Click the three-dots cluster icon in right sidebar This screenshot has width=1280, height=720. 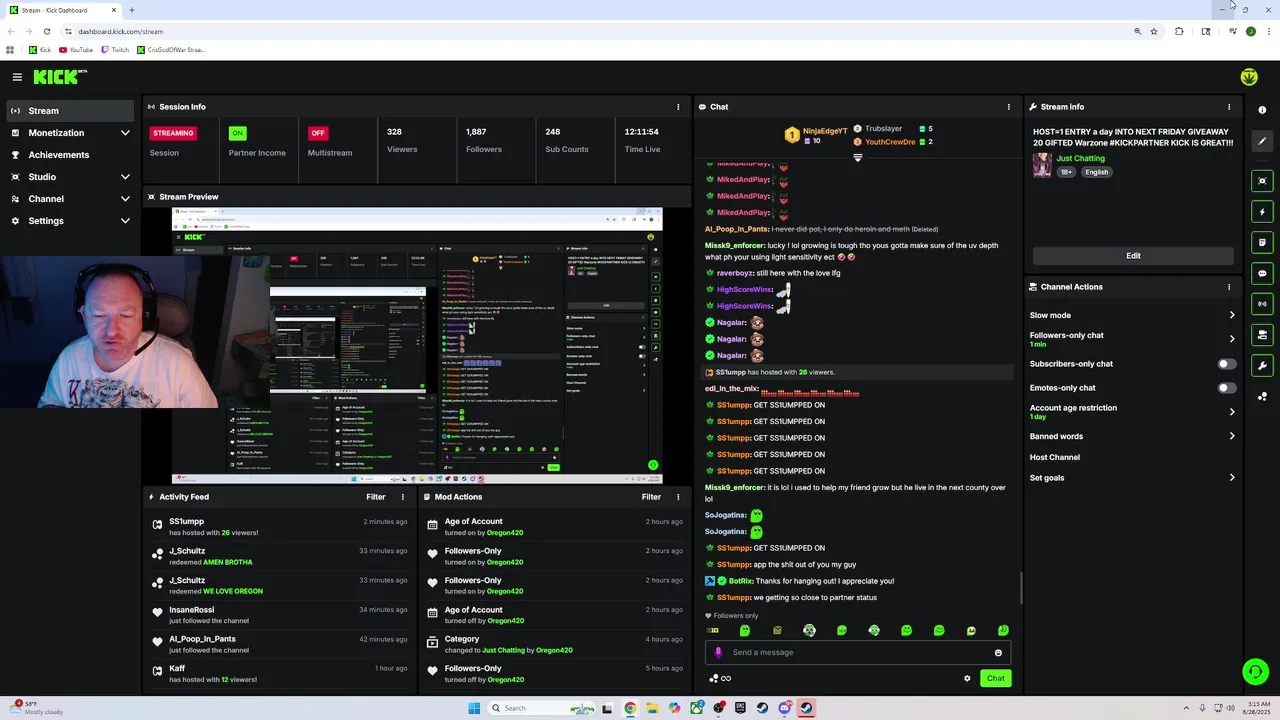[1262, 396]
